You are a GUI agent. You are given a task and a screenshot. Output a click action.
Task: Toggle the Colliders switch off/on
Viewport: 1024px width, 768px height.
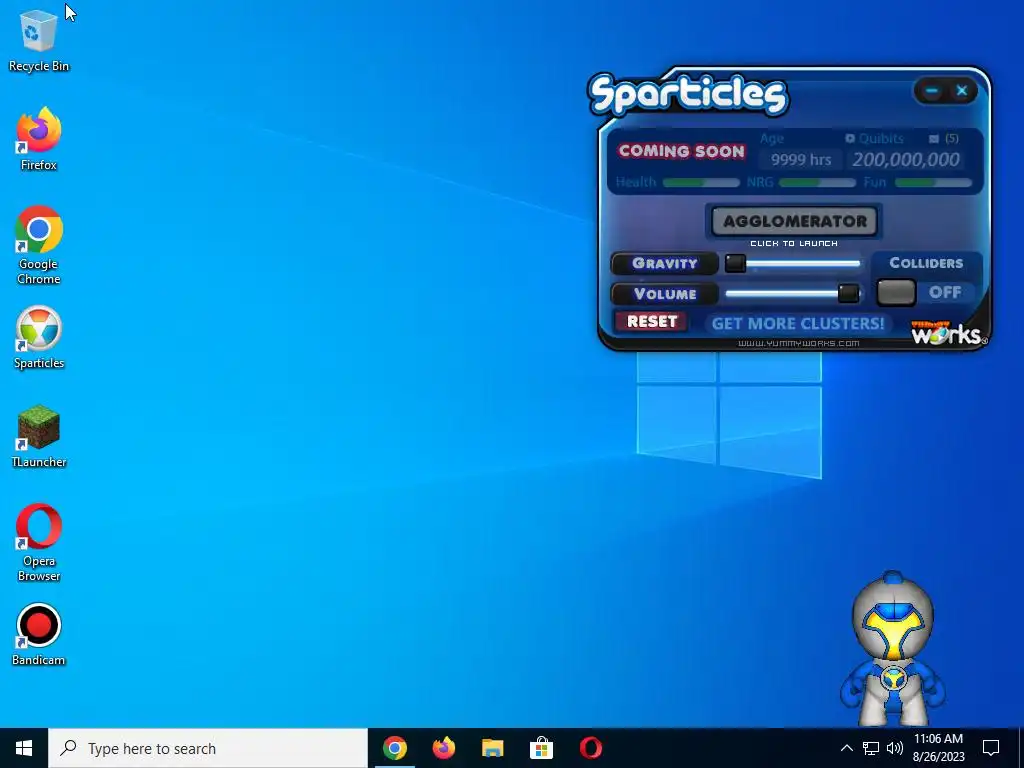tap(896, 293)
